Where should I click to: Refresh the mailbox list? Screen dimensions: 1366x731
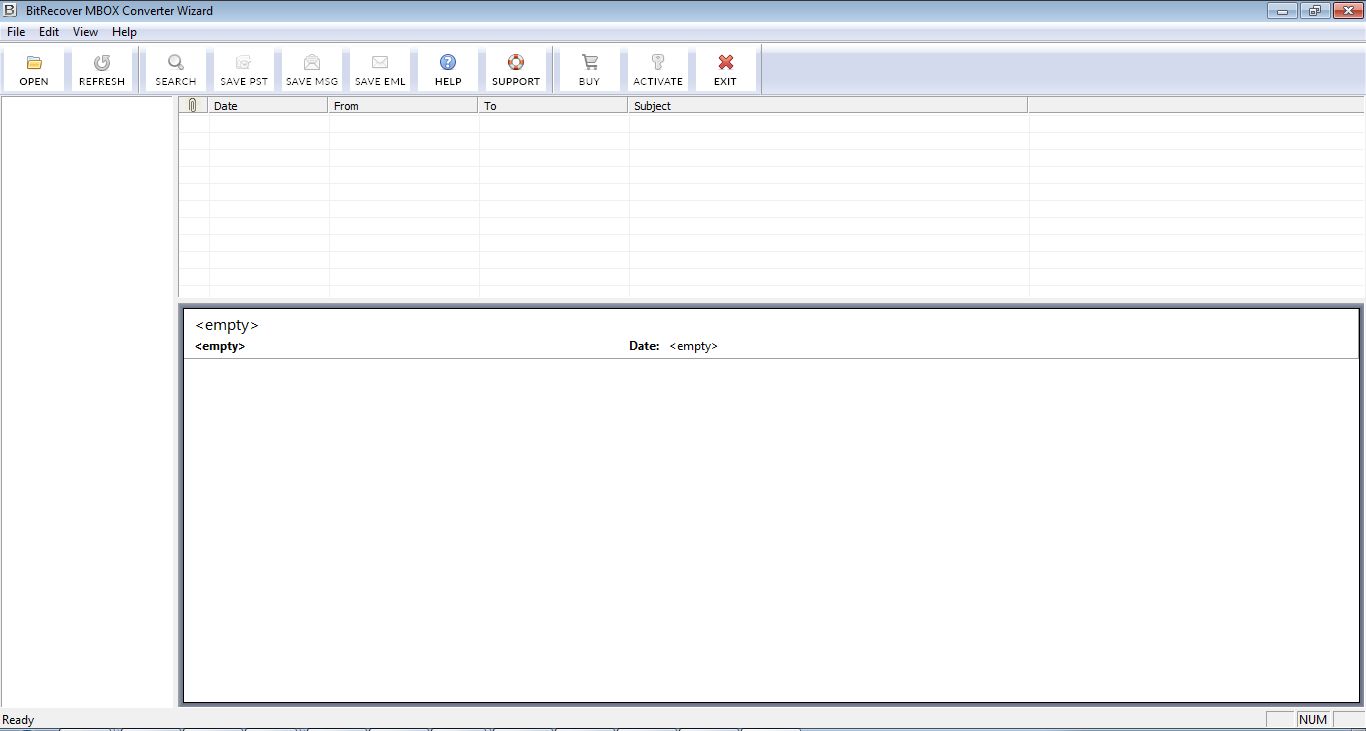102,70
